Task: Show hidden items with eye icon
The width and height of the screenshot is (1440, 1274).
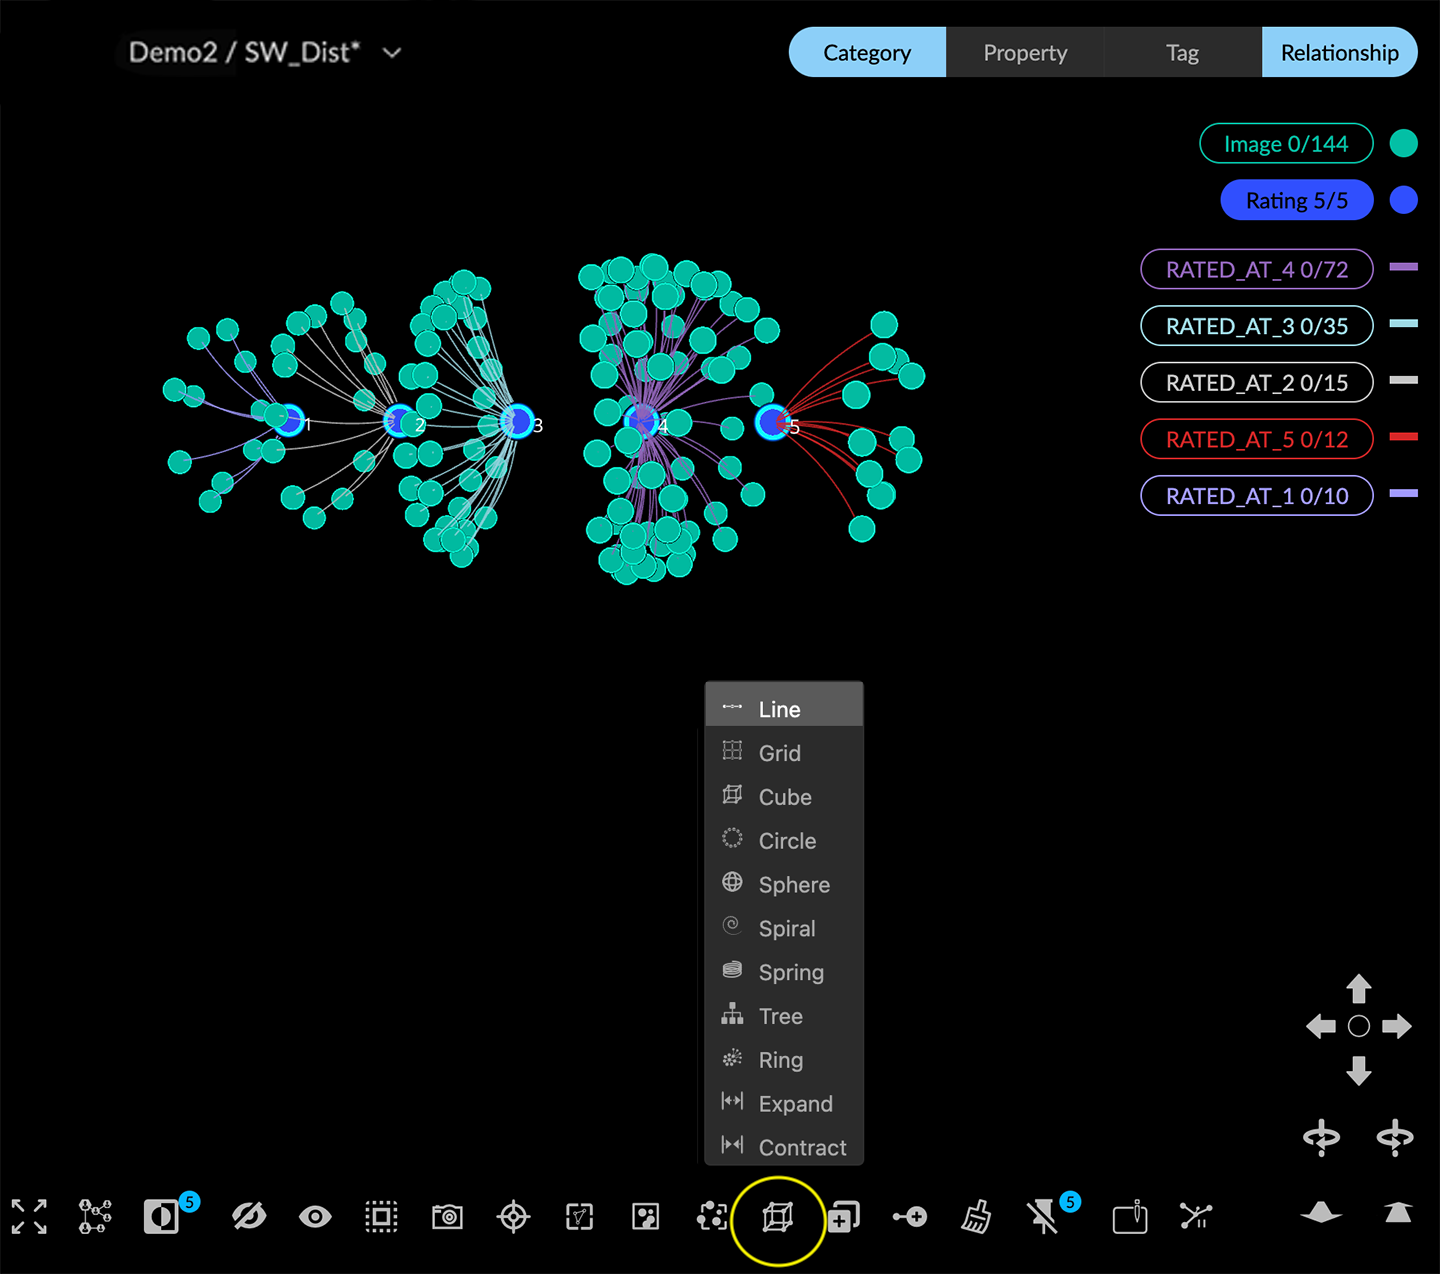Action: [x=315, y=1216]
